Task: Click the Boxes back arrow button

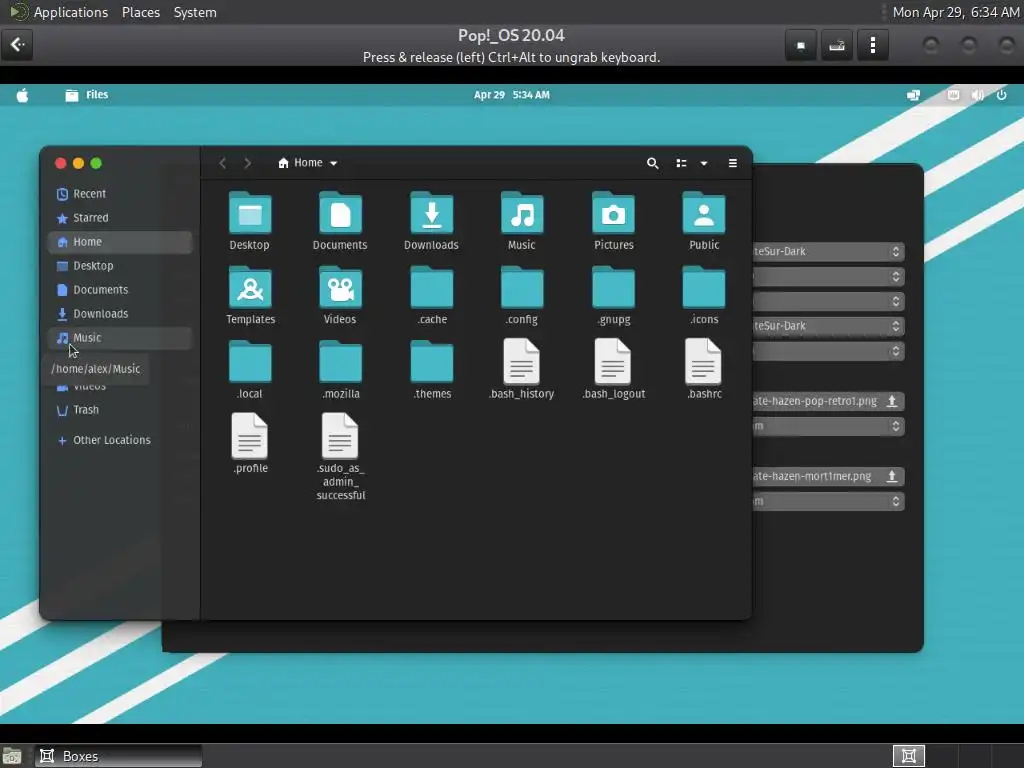Action: (x=17, y=45)
